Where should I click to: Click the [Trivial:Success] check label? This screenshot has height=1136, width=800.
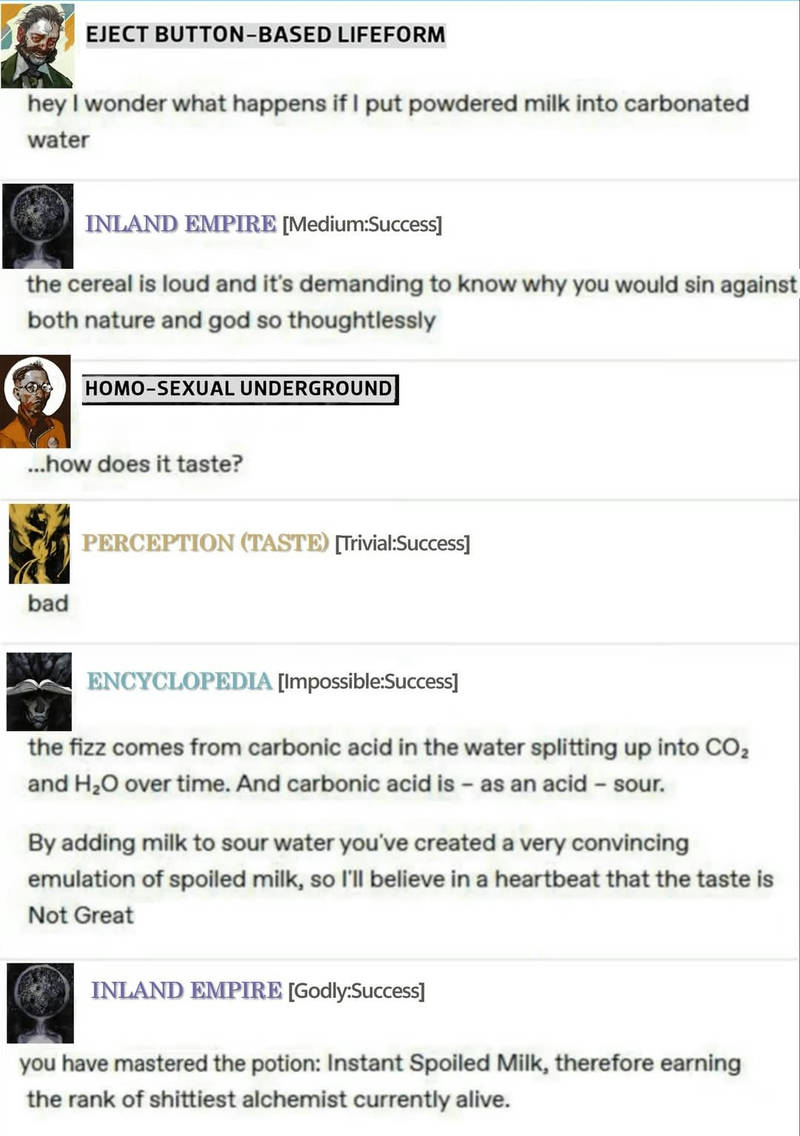[402, 543]
